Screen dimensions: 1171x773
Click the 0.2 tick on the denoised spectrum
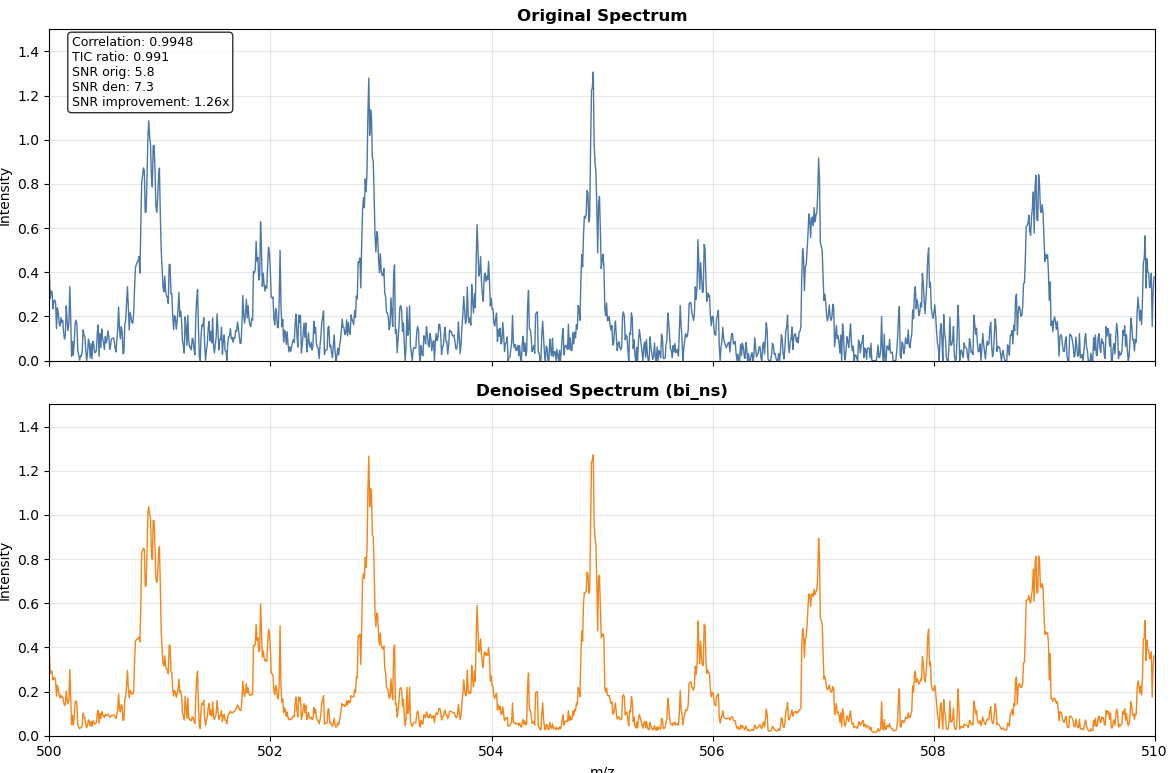(29, 692)
